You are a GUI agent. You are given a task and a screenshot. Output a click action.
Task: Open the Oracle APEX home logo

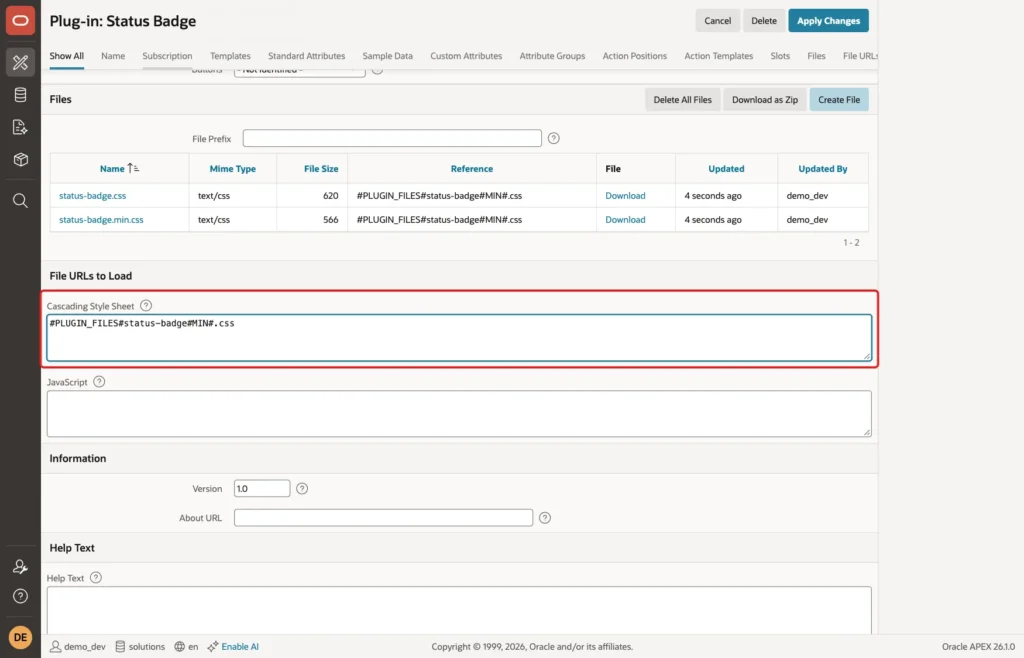20,21
